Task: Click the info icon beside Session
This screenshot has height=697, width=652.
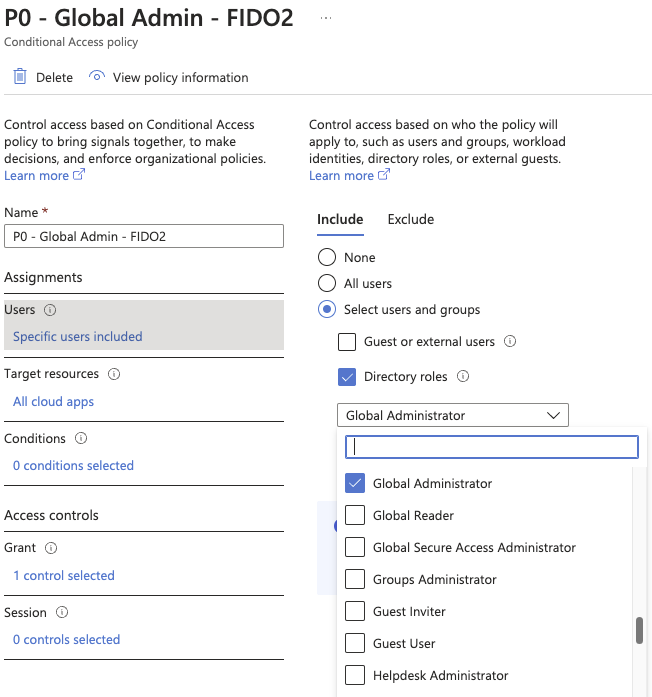Action: point(62,613)
